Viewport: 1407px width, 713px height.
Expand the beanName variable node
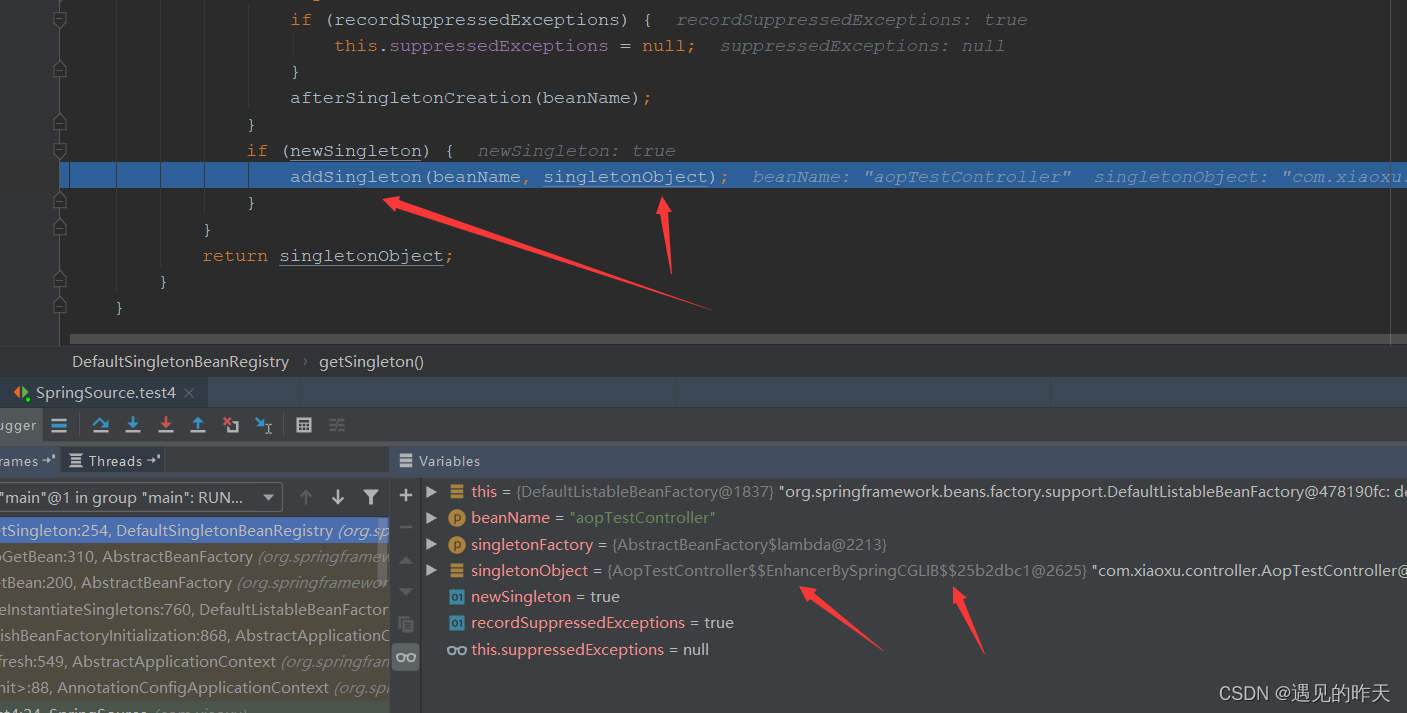point(431,517)
